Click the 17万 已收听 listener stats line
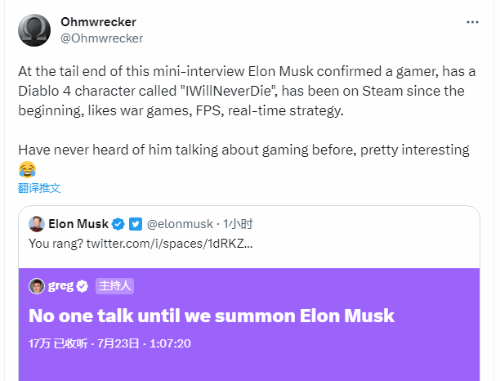This screenshot has width=500, height=381. (110, 343)
